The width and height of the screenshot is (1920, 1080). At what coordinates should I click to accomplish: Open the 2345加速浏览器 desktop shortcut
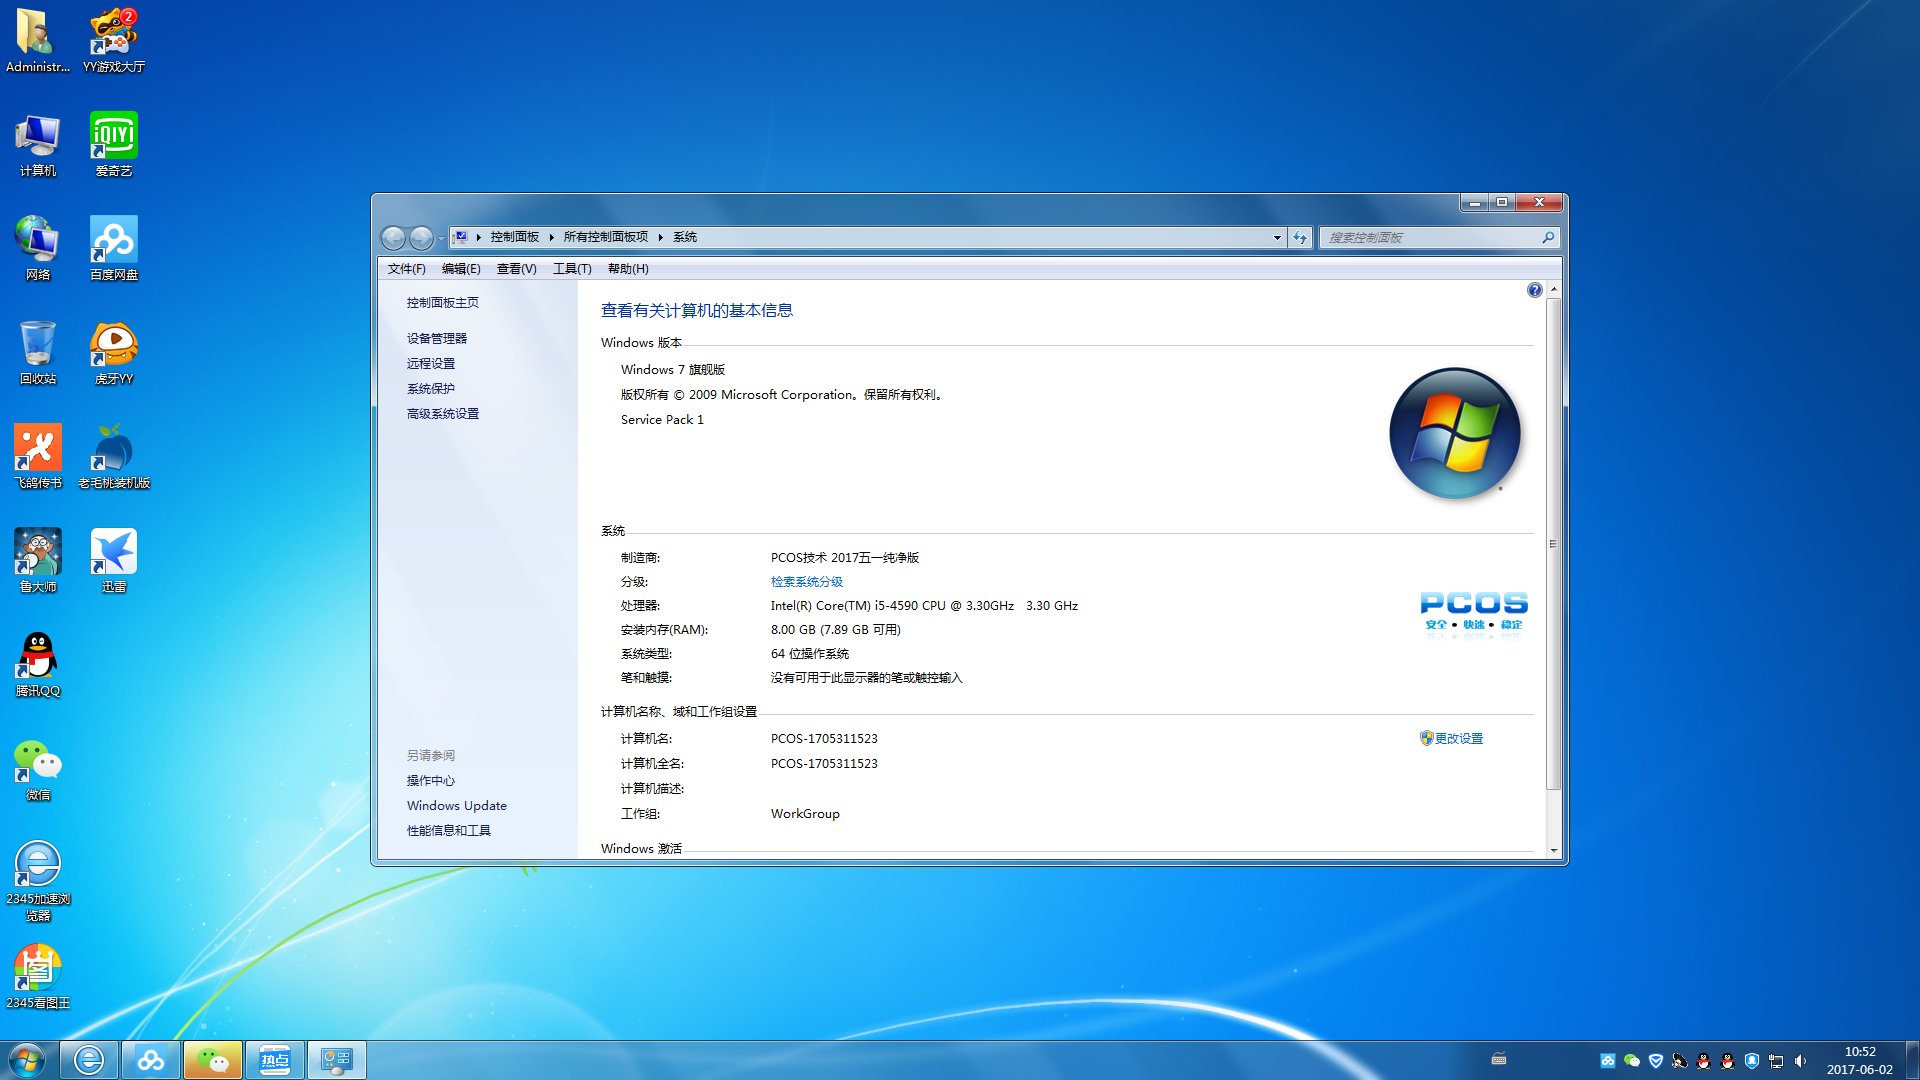pos(37,880)
